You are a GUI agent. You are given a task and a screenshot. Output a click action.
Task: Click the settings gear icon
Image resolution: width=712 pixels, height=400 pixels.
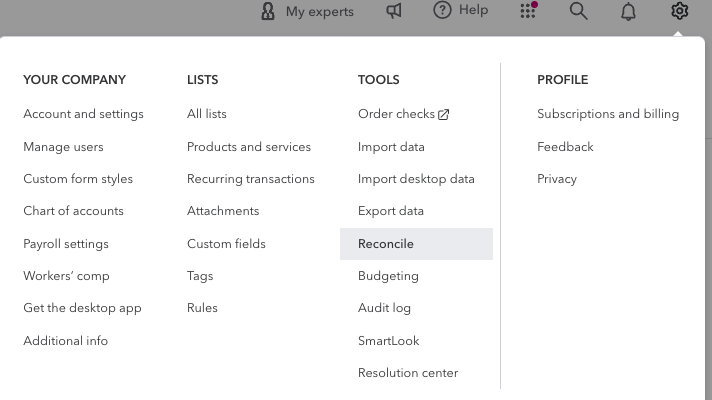[679, 10]
